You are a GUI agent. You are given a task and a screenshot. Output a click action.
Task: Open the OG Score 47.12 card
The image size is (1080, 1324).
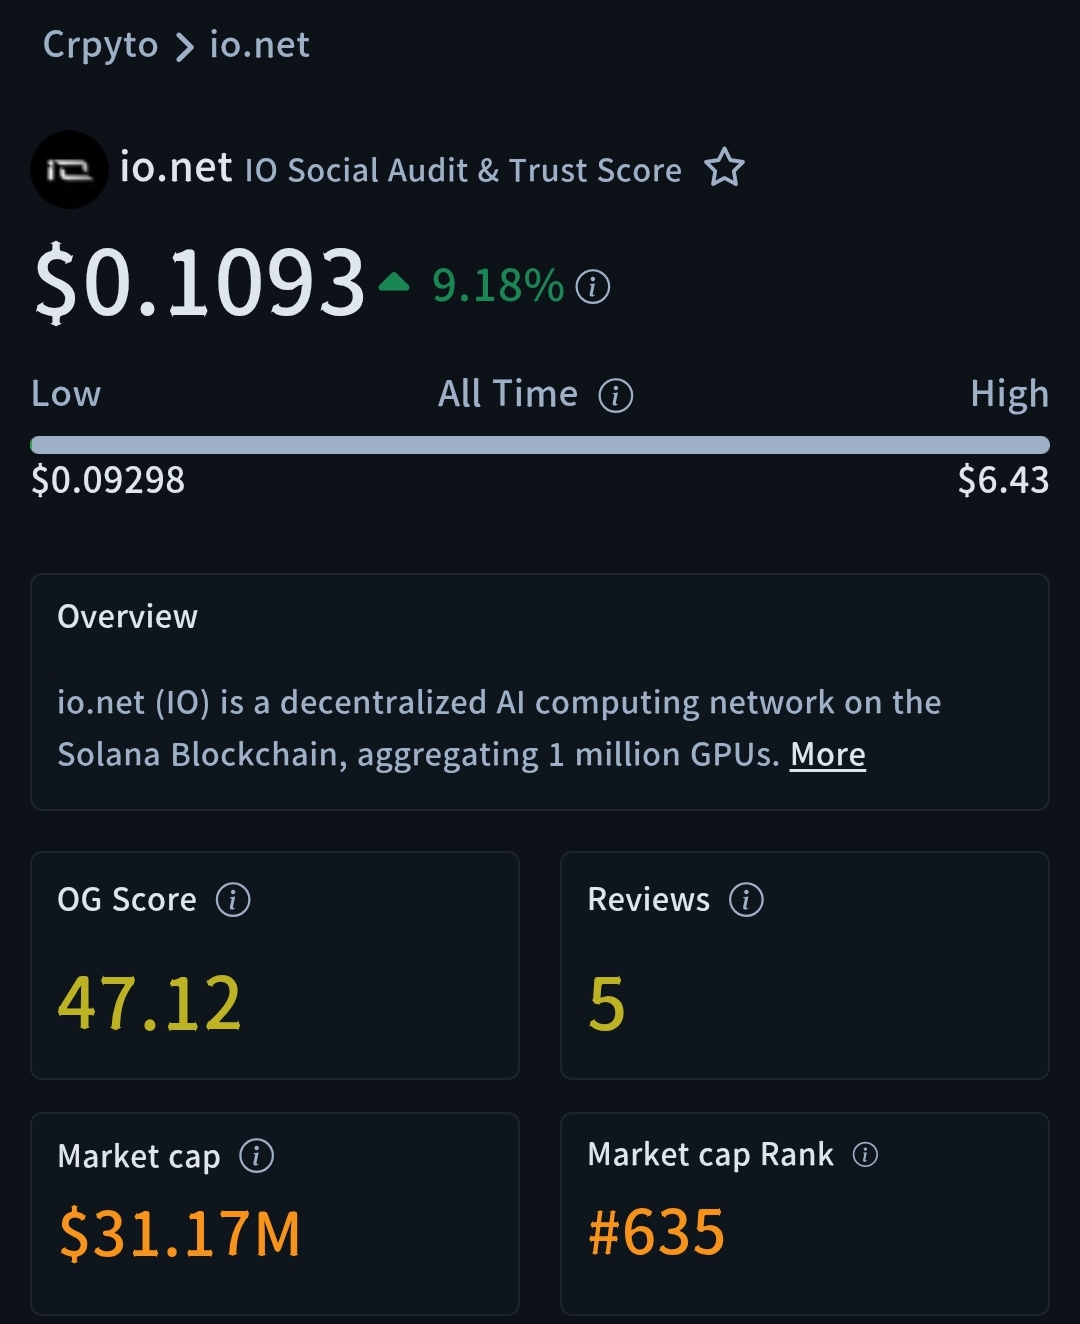[275, 965]
